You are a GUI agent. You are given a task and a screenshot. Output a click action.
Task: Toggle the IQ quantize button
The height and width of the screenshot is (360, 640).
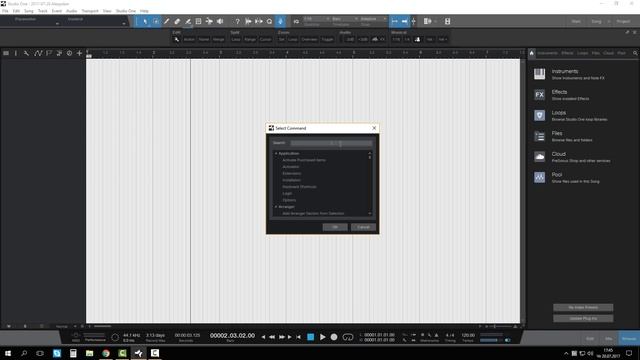296,21
